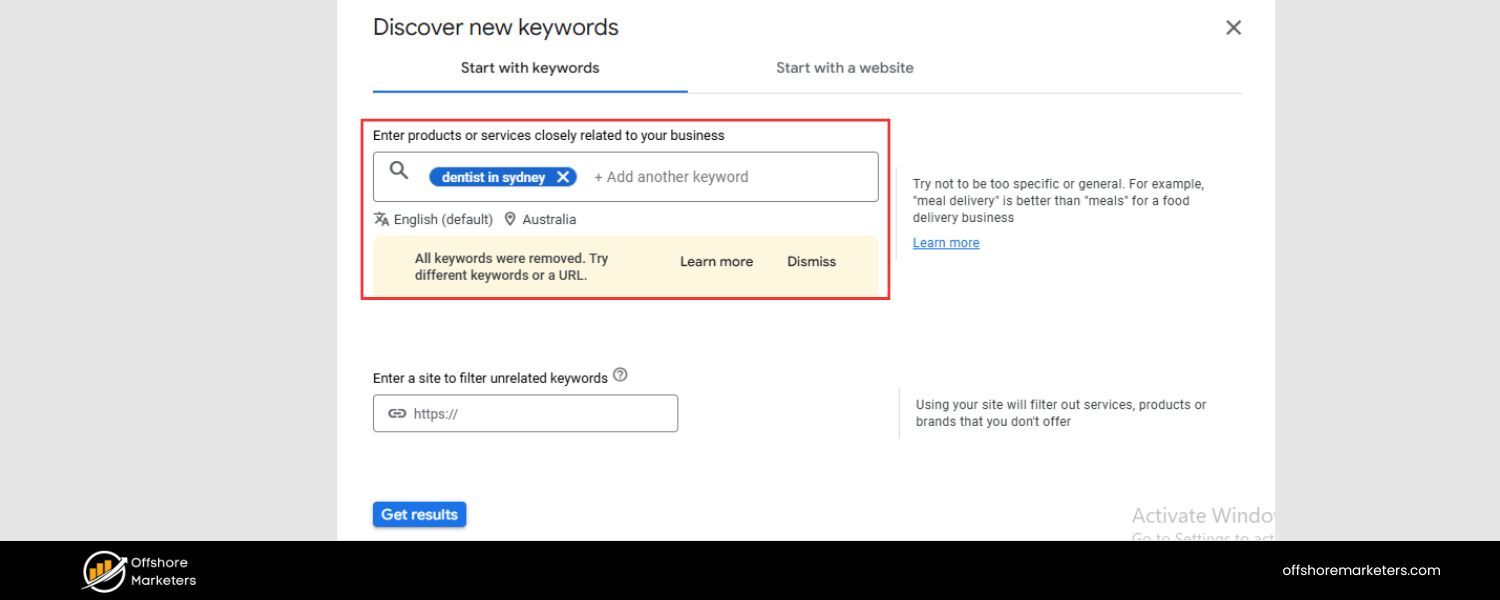Remove the dentist in sydney keyword chip
This screenshot has width=1500, height=600.
(564, 177)
